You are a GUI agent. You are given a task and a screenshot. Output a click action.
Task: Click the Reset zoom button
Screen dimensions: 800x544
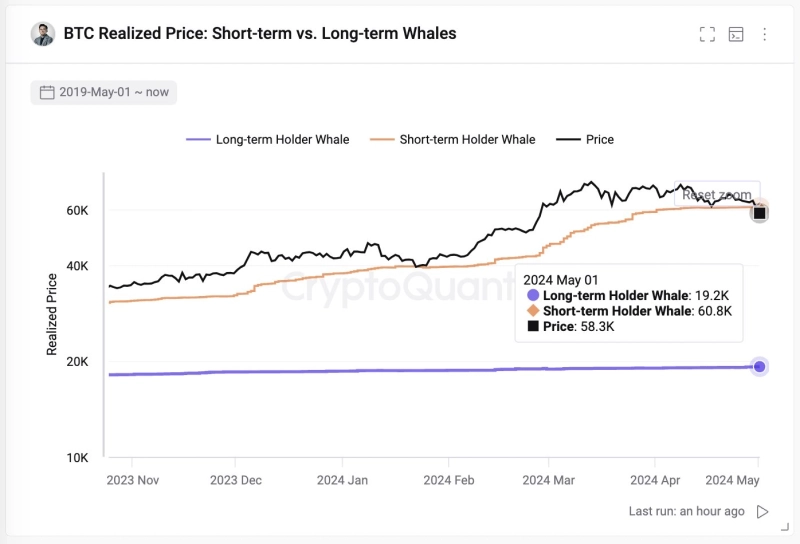click(x=716, y=195)
